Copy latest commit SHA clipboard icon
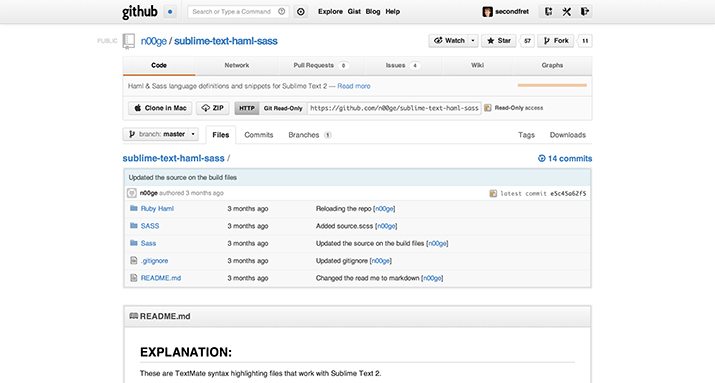This screenshot has width=715, height=383. pos(493,193)
